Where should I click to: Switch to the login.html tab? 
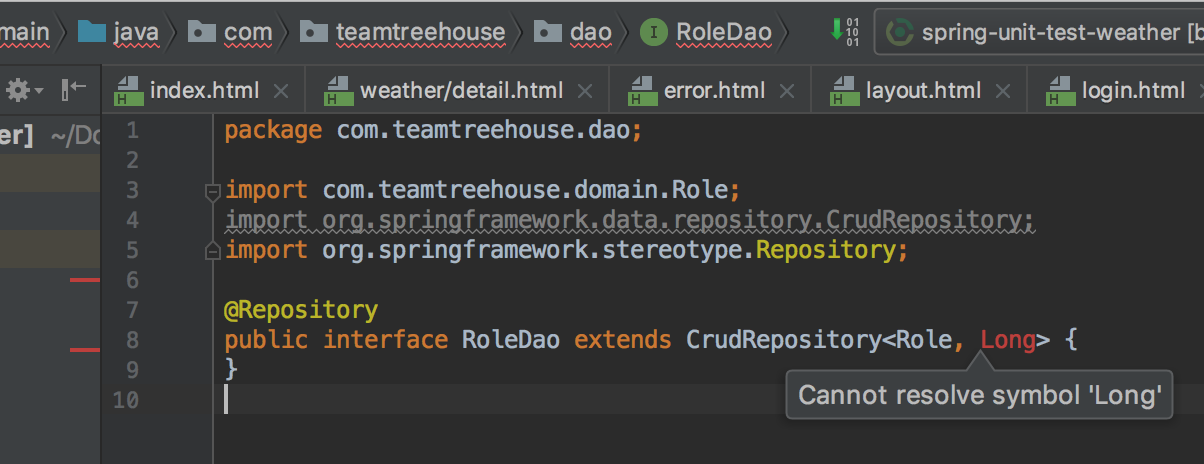pyautogui.click(x=1132, y=91)
